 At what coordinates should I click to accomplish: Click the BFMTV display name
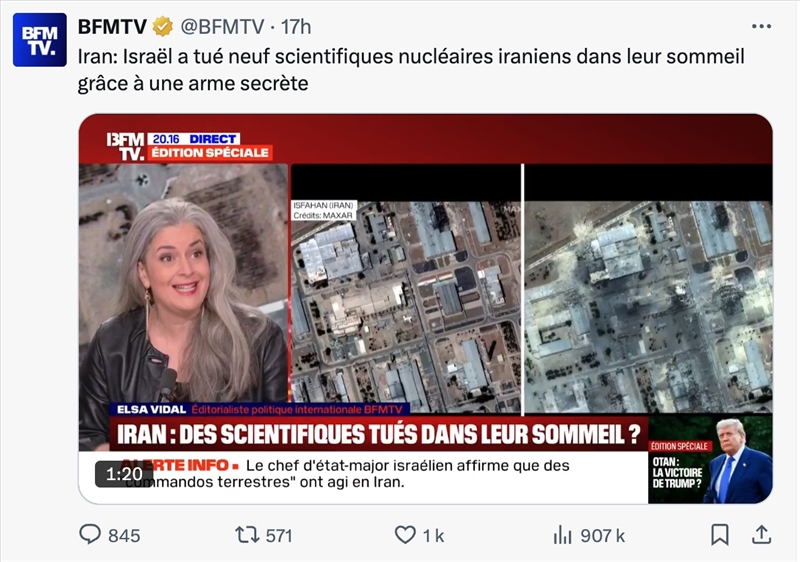pos(112,27)
